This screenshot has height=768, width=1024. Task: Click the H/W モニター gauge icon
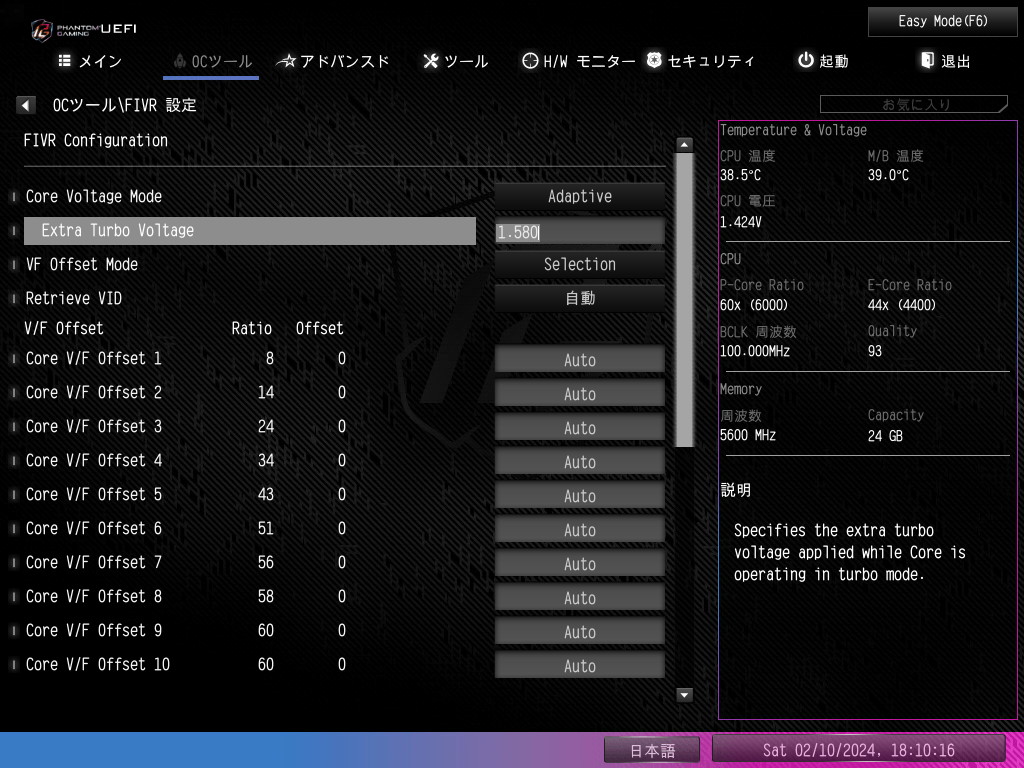point(530,61)
